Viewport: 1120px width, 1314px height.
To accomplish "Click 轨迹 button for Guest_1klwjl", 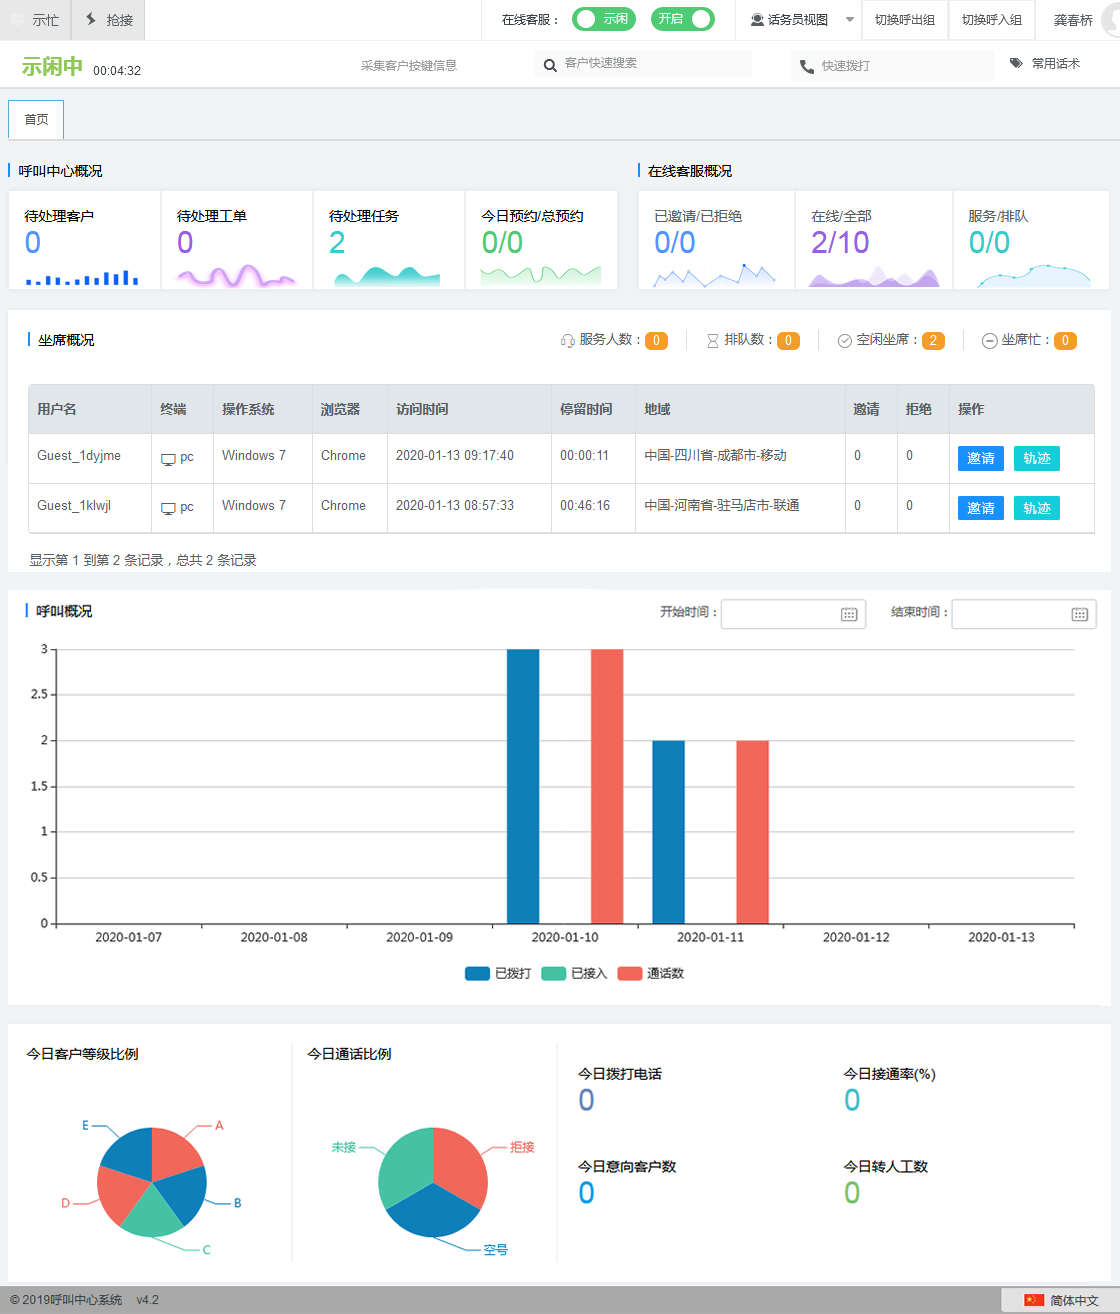I will coord(1036,508).
